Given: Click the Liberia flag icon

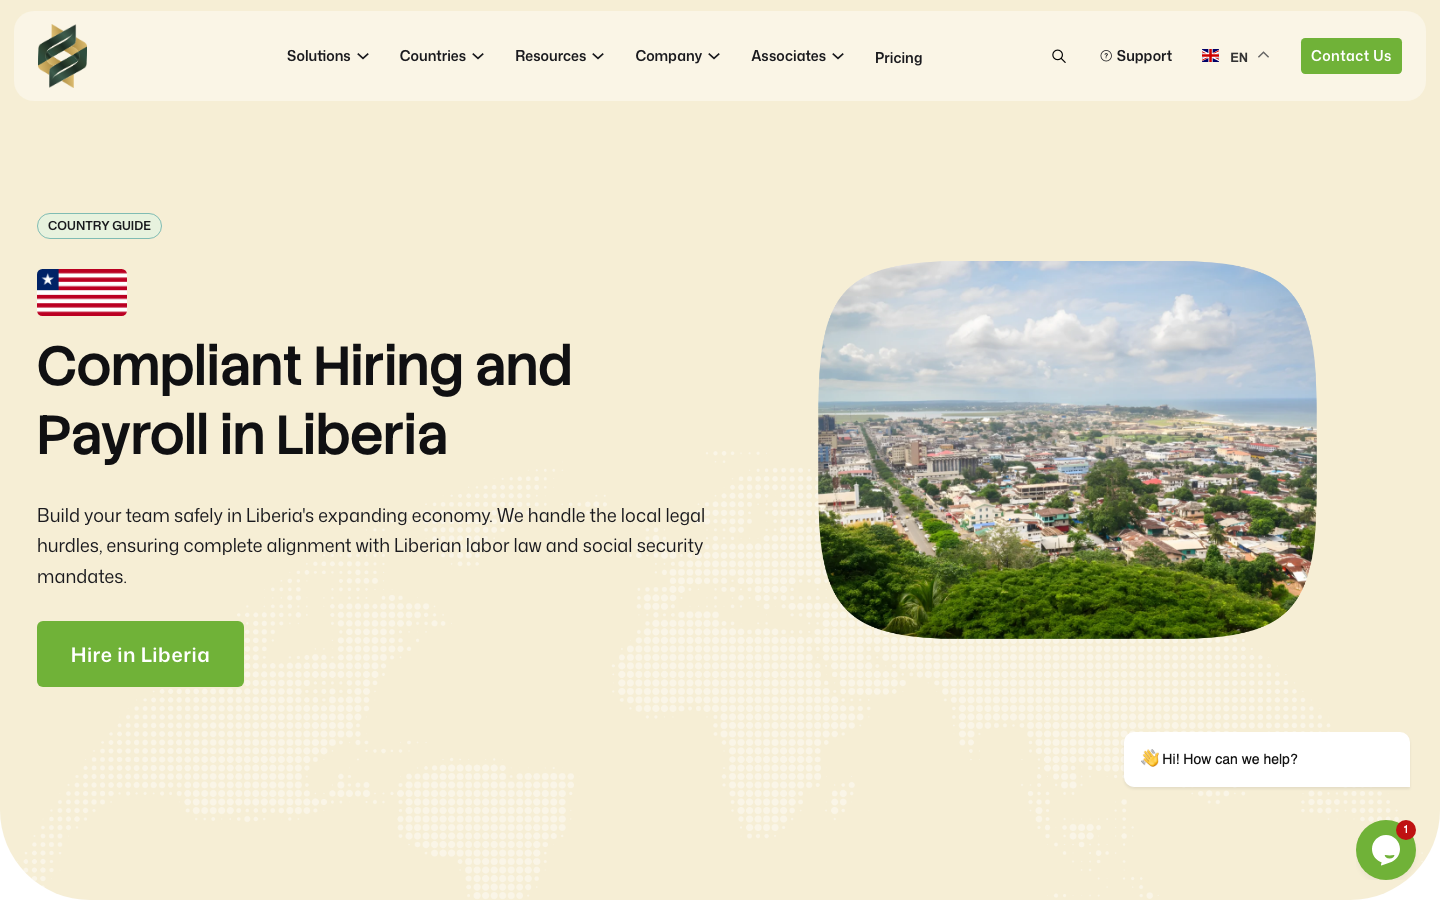Looking at the screenshot, I should [82, 292].
